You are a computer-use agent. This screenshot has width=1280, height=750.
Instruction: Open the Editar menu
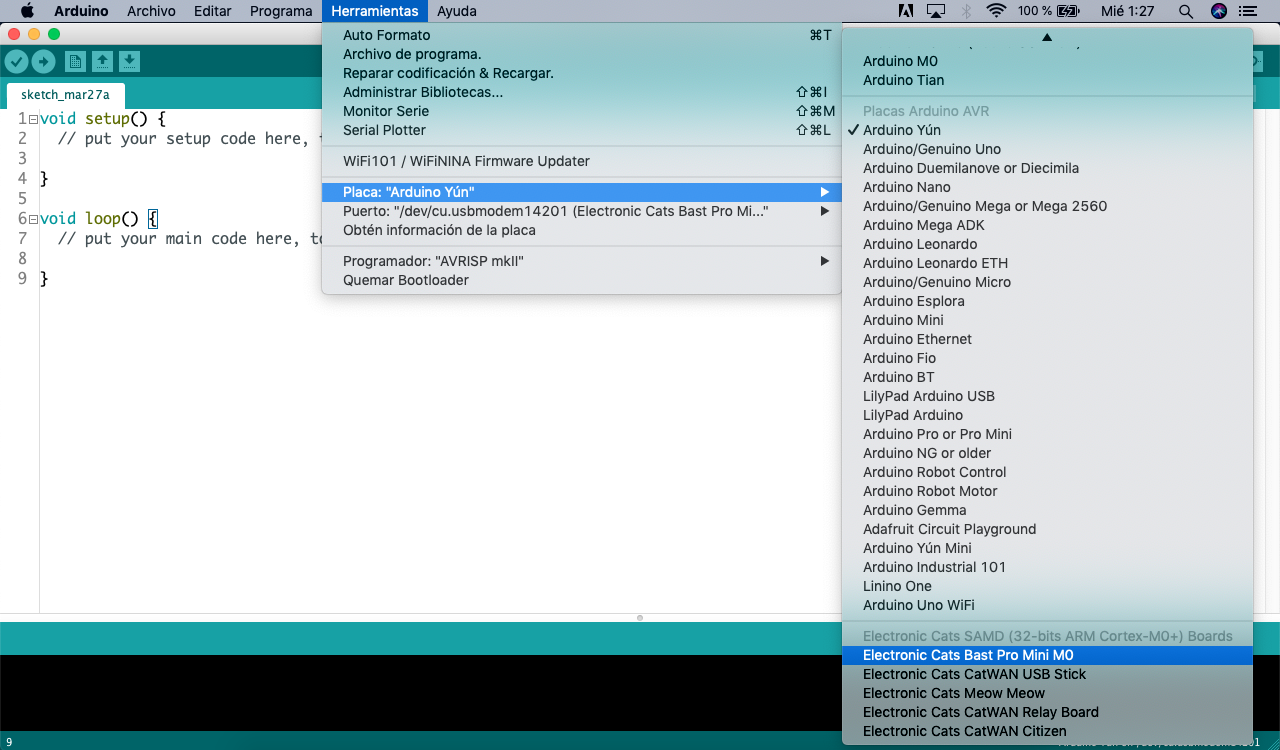[212, 11]
